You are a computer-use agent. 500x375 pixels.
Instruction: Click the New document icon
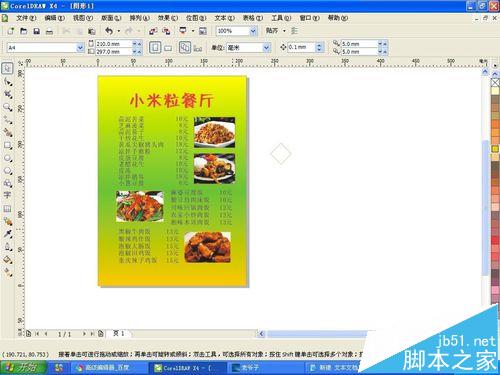11,31
